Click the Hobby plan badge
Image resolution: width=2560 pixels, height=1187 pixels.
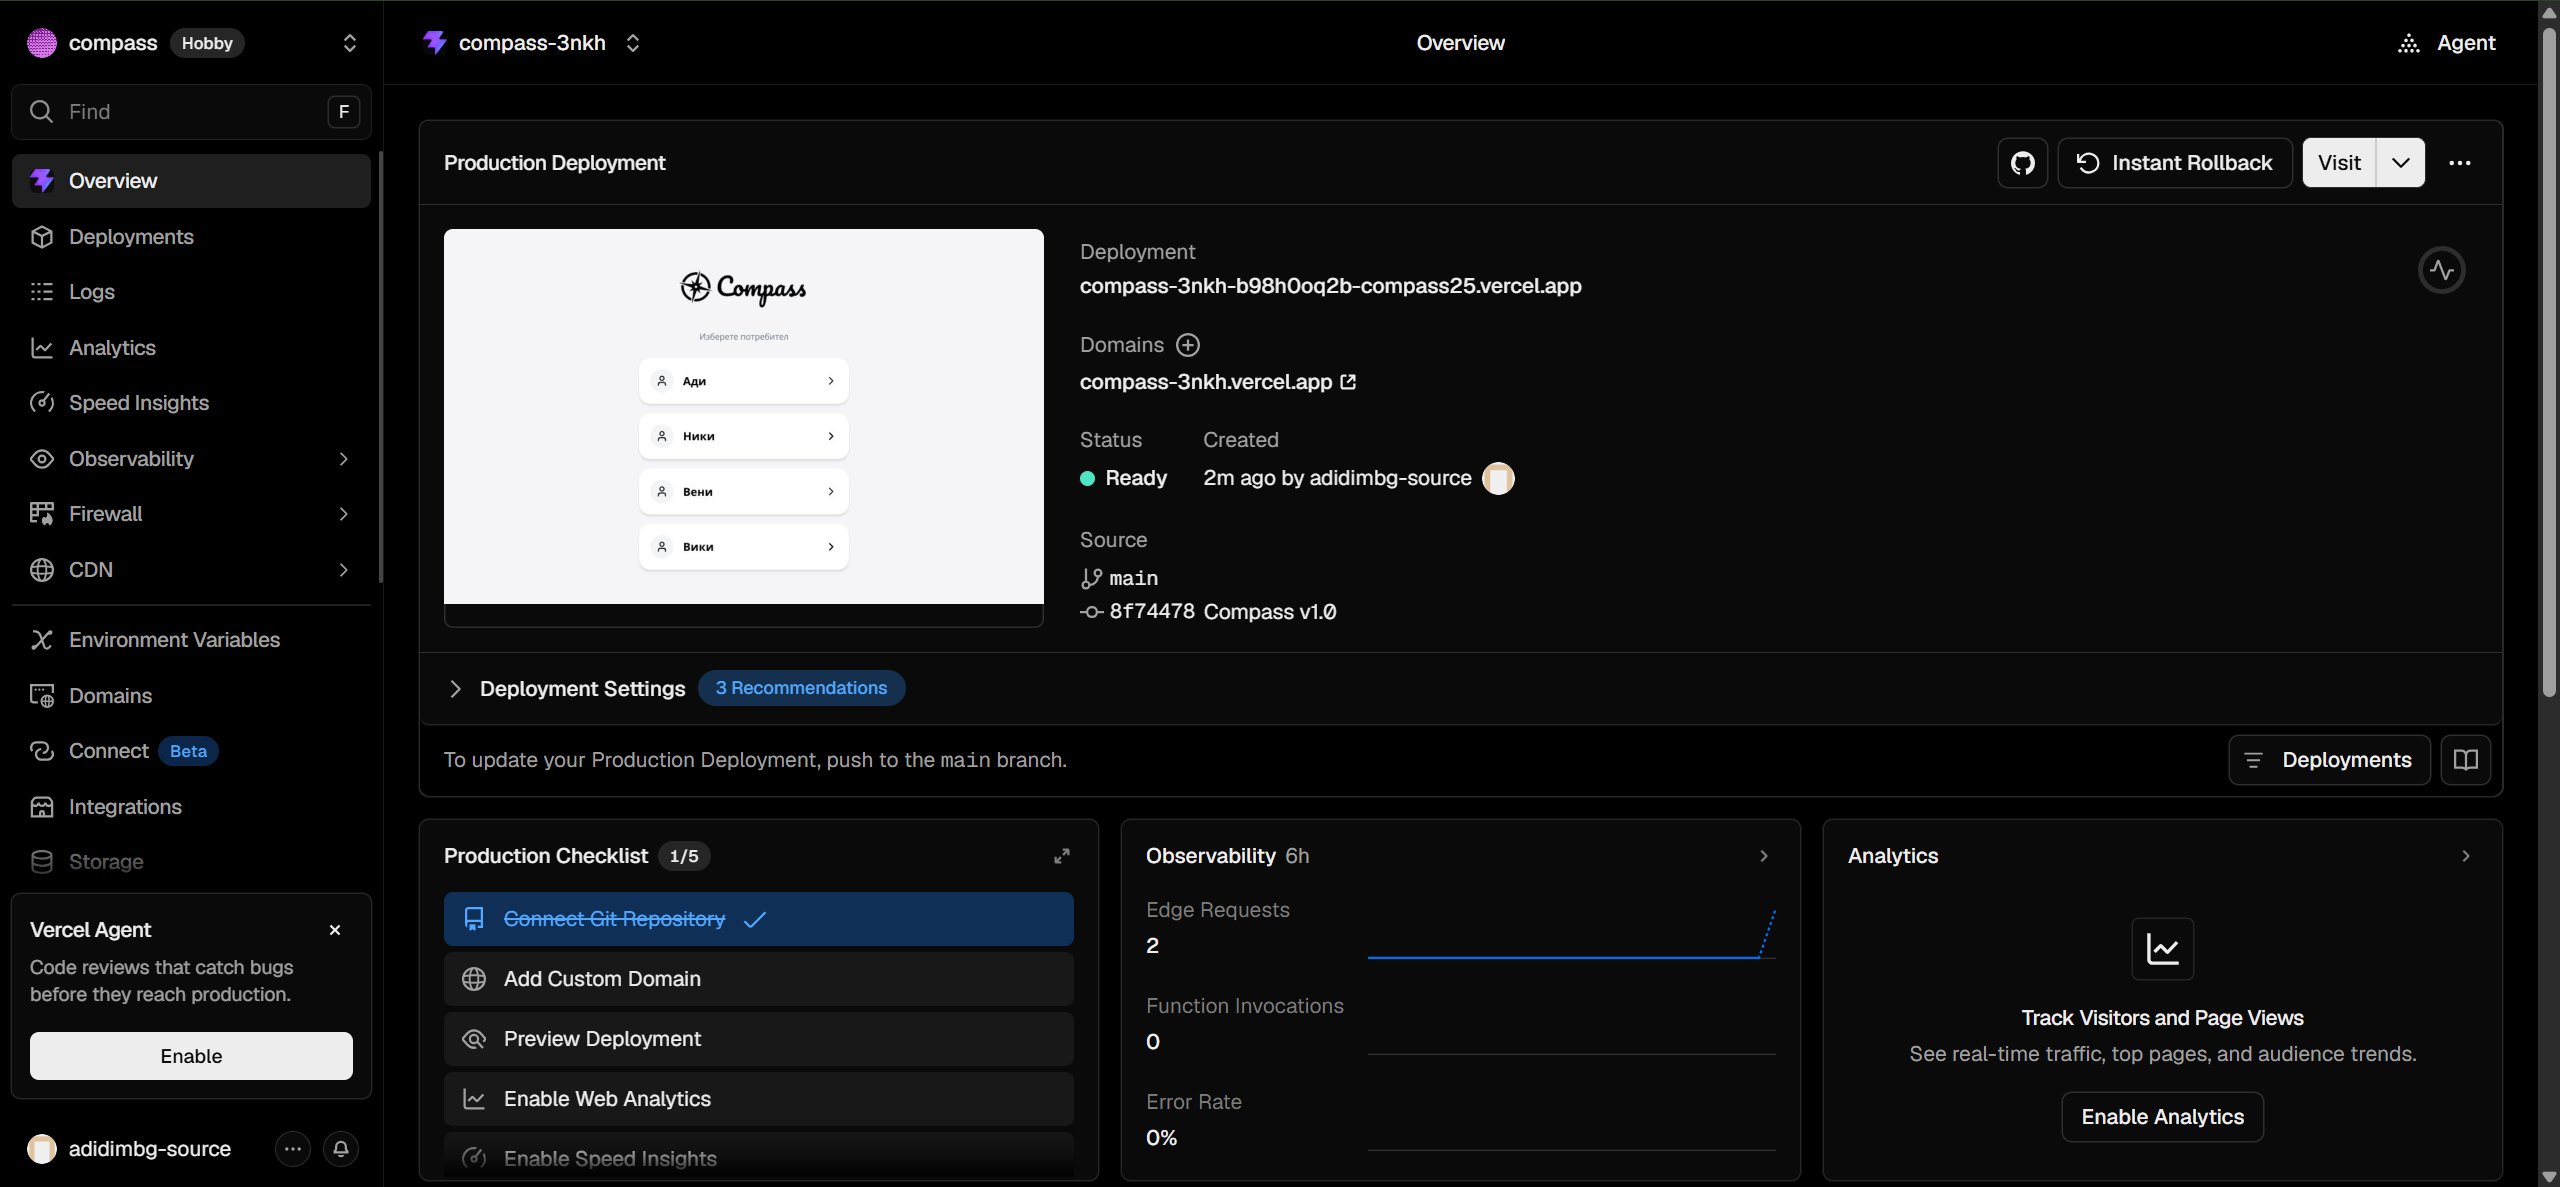(207, 43)
